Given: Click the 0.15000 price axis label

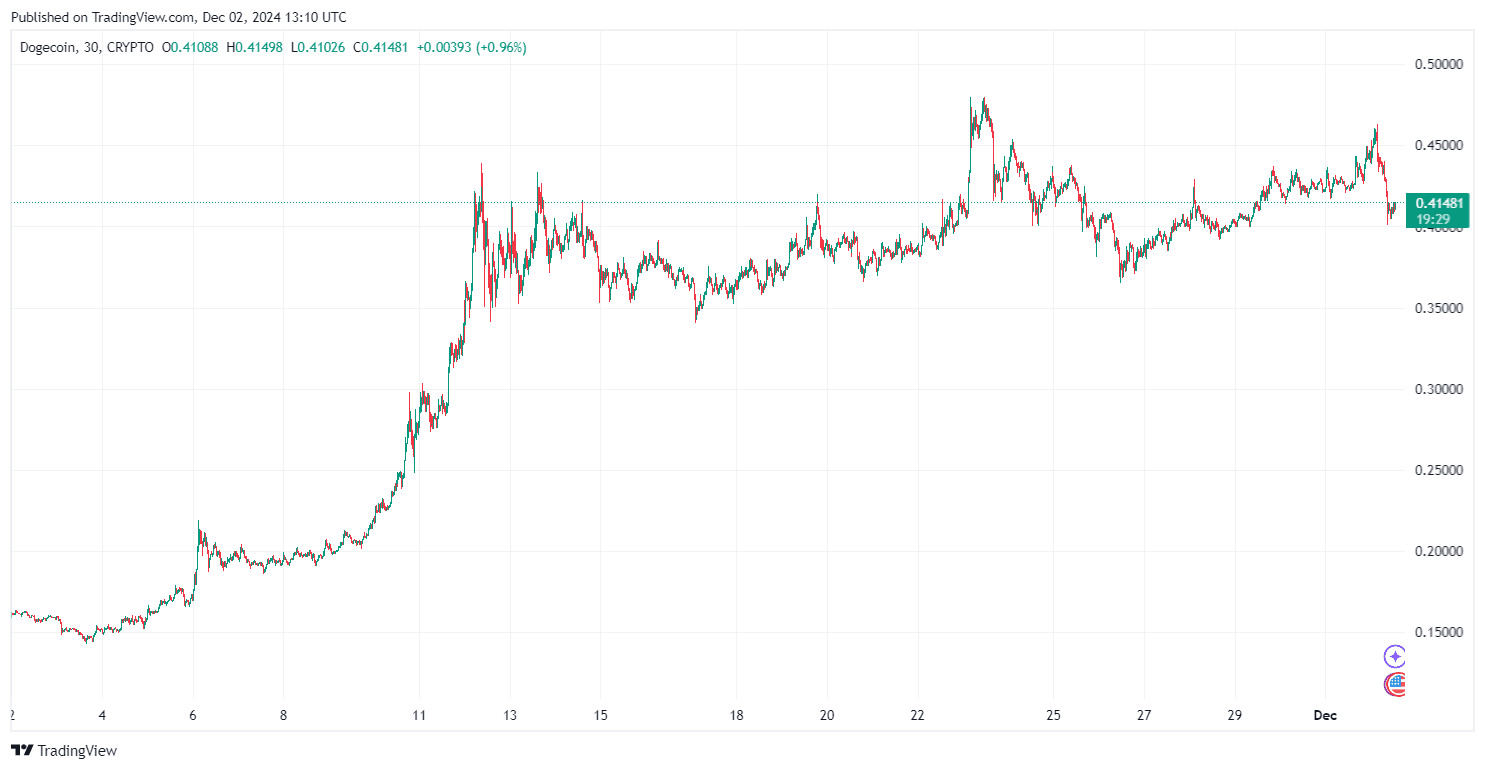Looking at the screenshot, I should [x=1439, y=632].
